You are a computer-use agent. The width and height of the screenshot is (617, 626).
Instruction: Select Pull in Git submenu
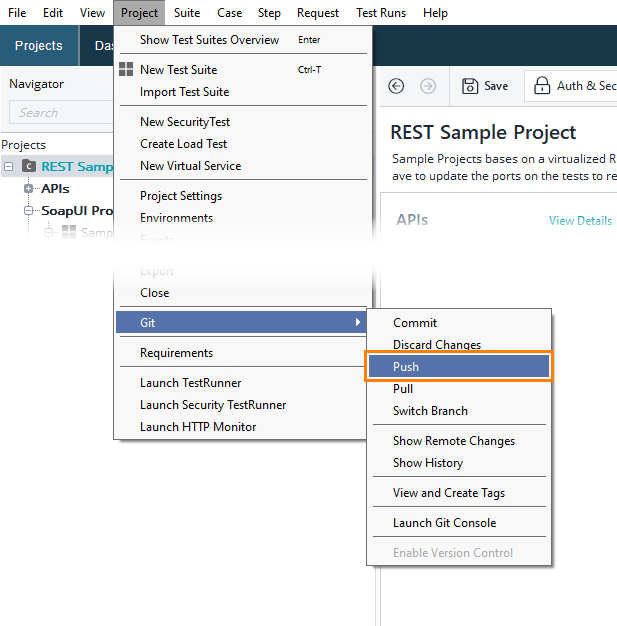[459, 388]
